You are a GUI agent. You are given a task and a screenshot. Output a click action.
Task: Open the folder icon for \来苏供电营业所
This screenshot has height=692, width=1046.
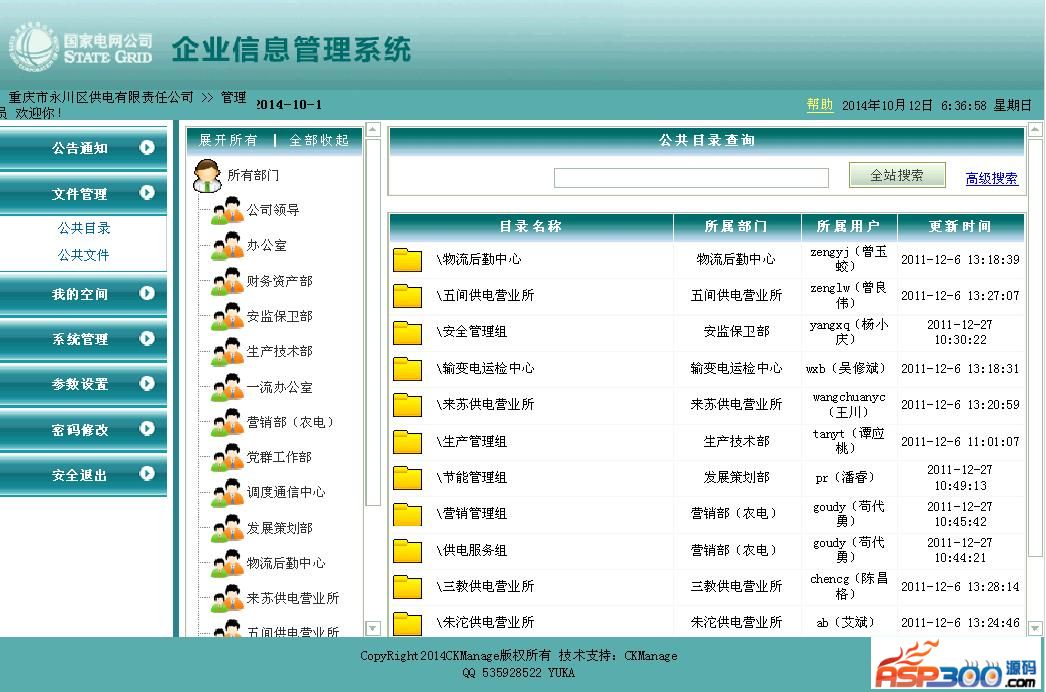point(408,404)
